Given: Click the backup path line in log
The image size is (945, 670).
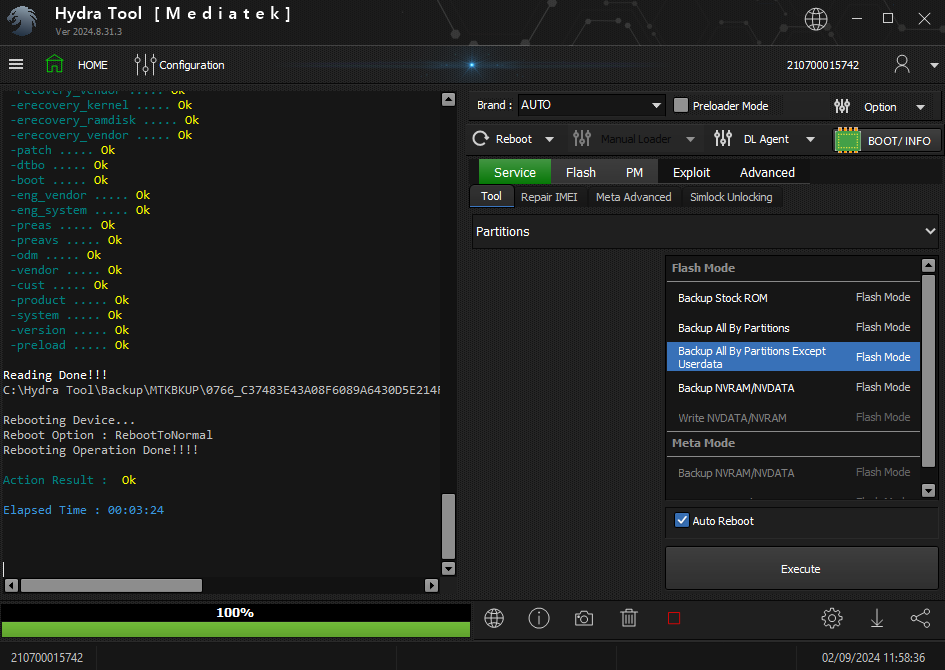Looking at the screenshot, I should point(222,390).
